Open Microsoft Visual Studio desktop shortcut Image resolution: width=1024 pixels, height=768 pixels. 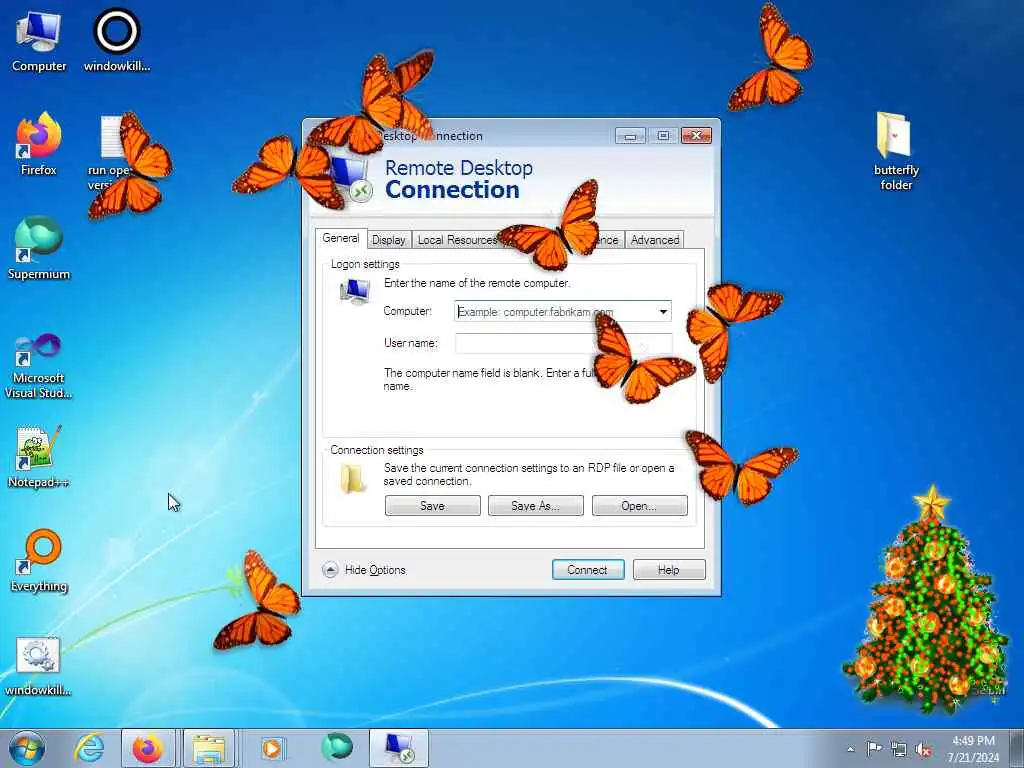click(39, 366)
